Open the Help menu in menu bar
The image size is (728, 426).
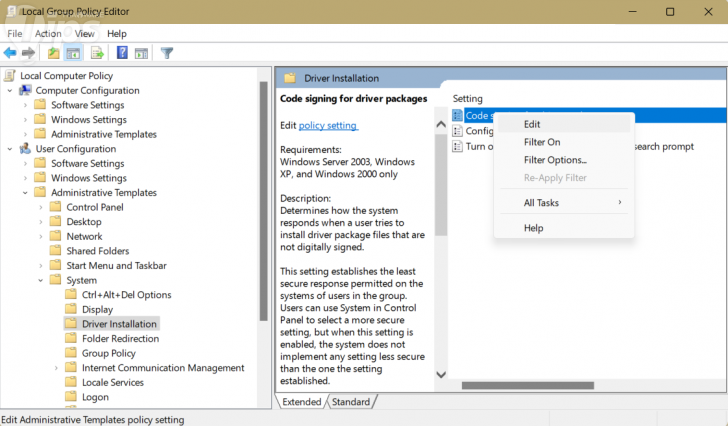pos(117,33)
